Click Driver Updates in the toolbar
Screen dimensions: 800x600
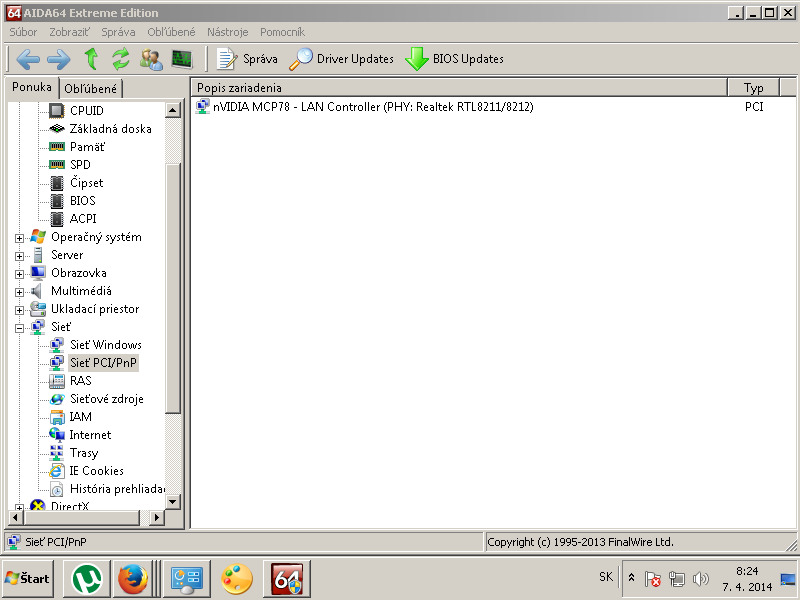tap(341, 59)
